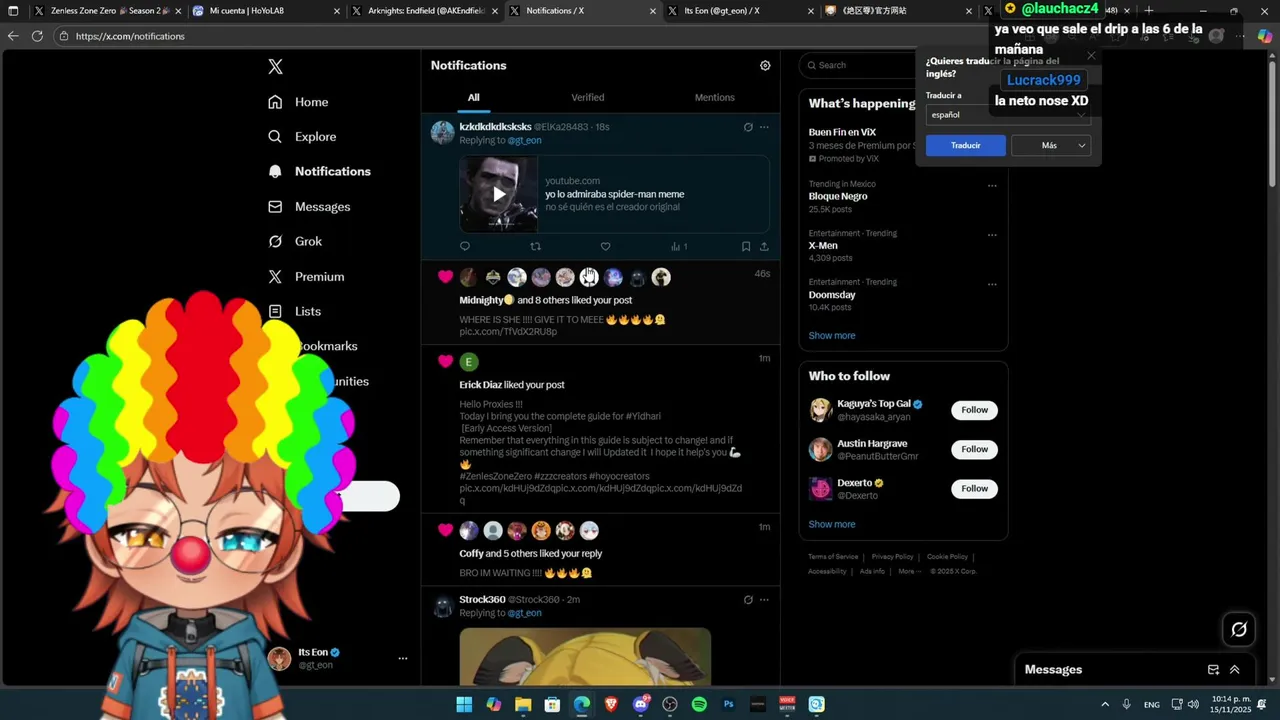Open Terms of Service link

tap(833, 557)
